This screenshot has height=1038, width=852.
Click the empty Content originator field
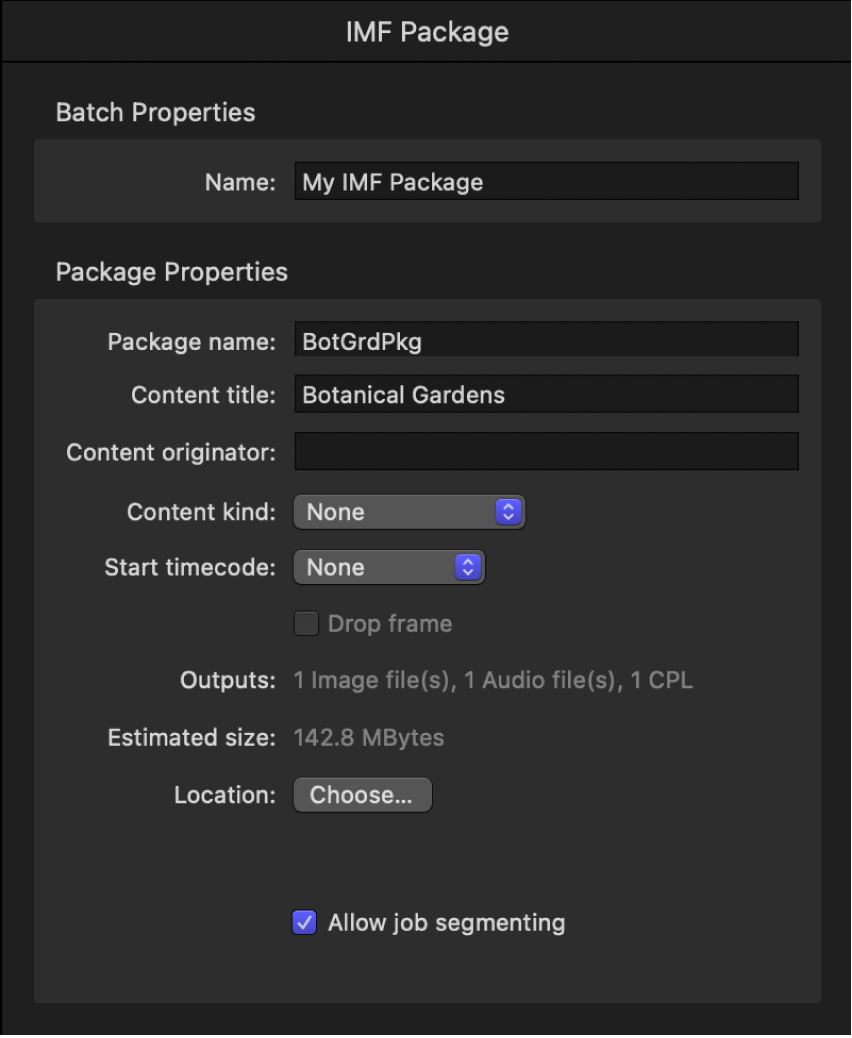[x=546, y=451]
